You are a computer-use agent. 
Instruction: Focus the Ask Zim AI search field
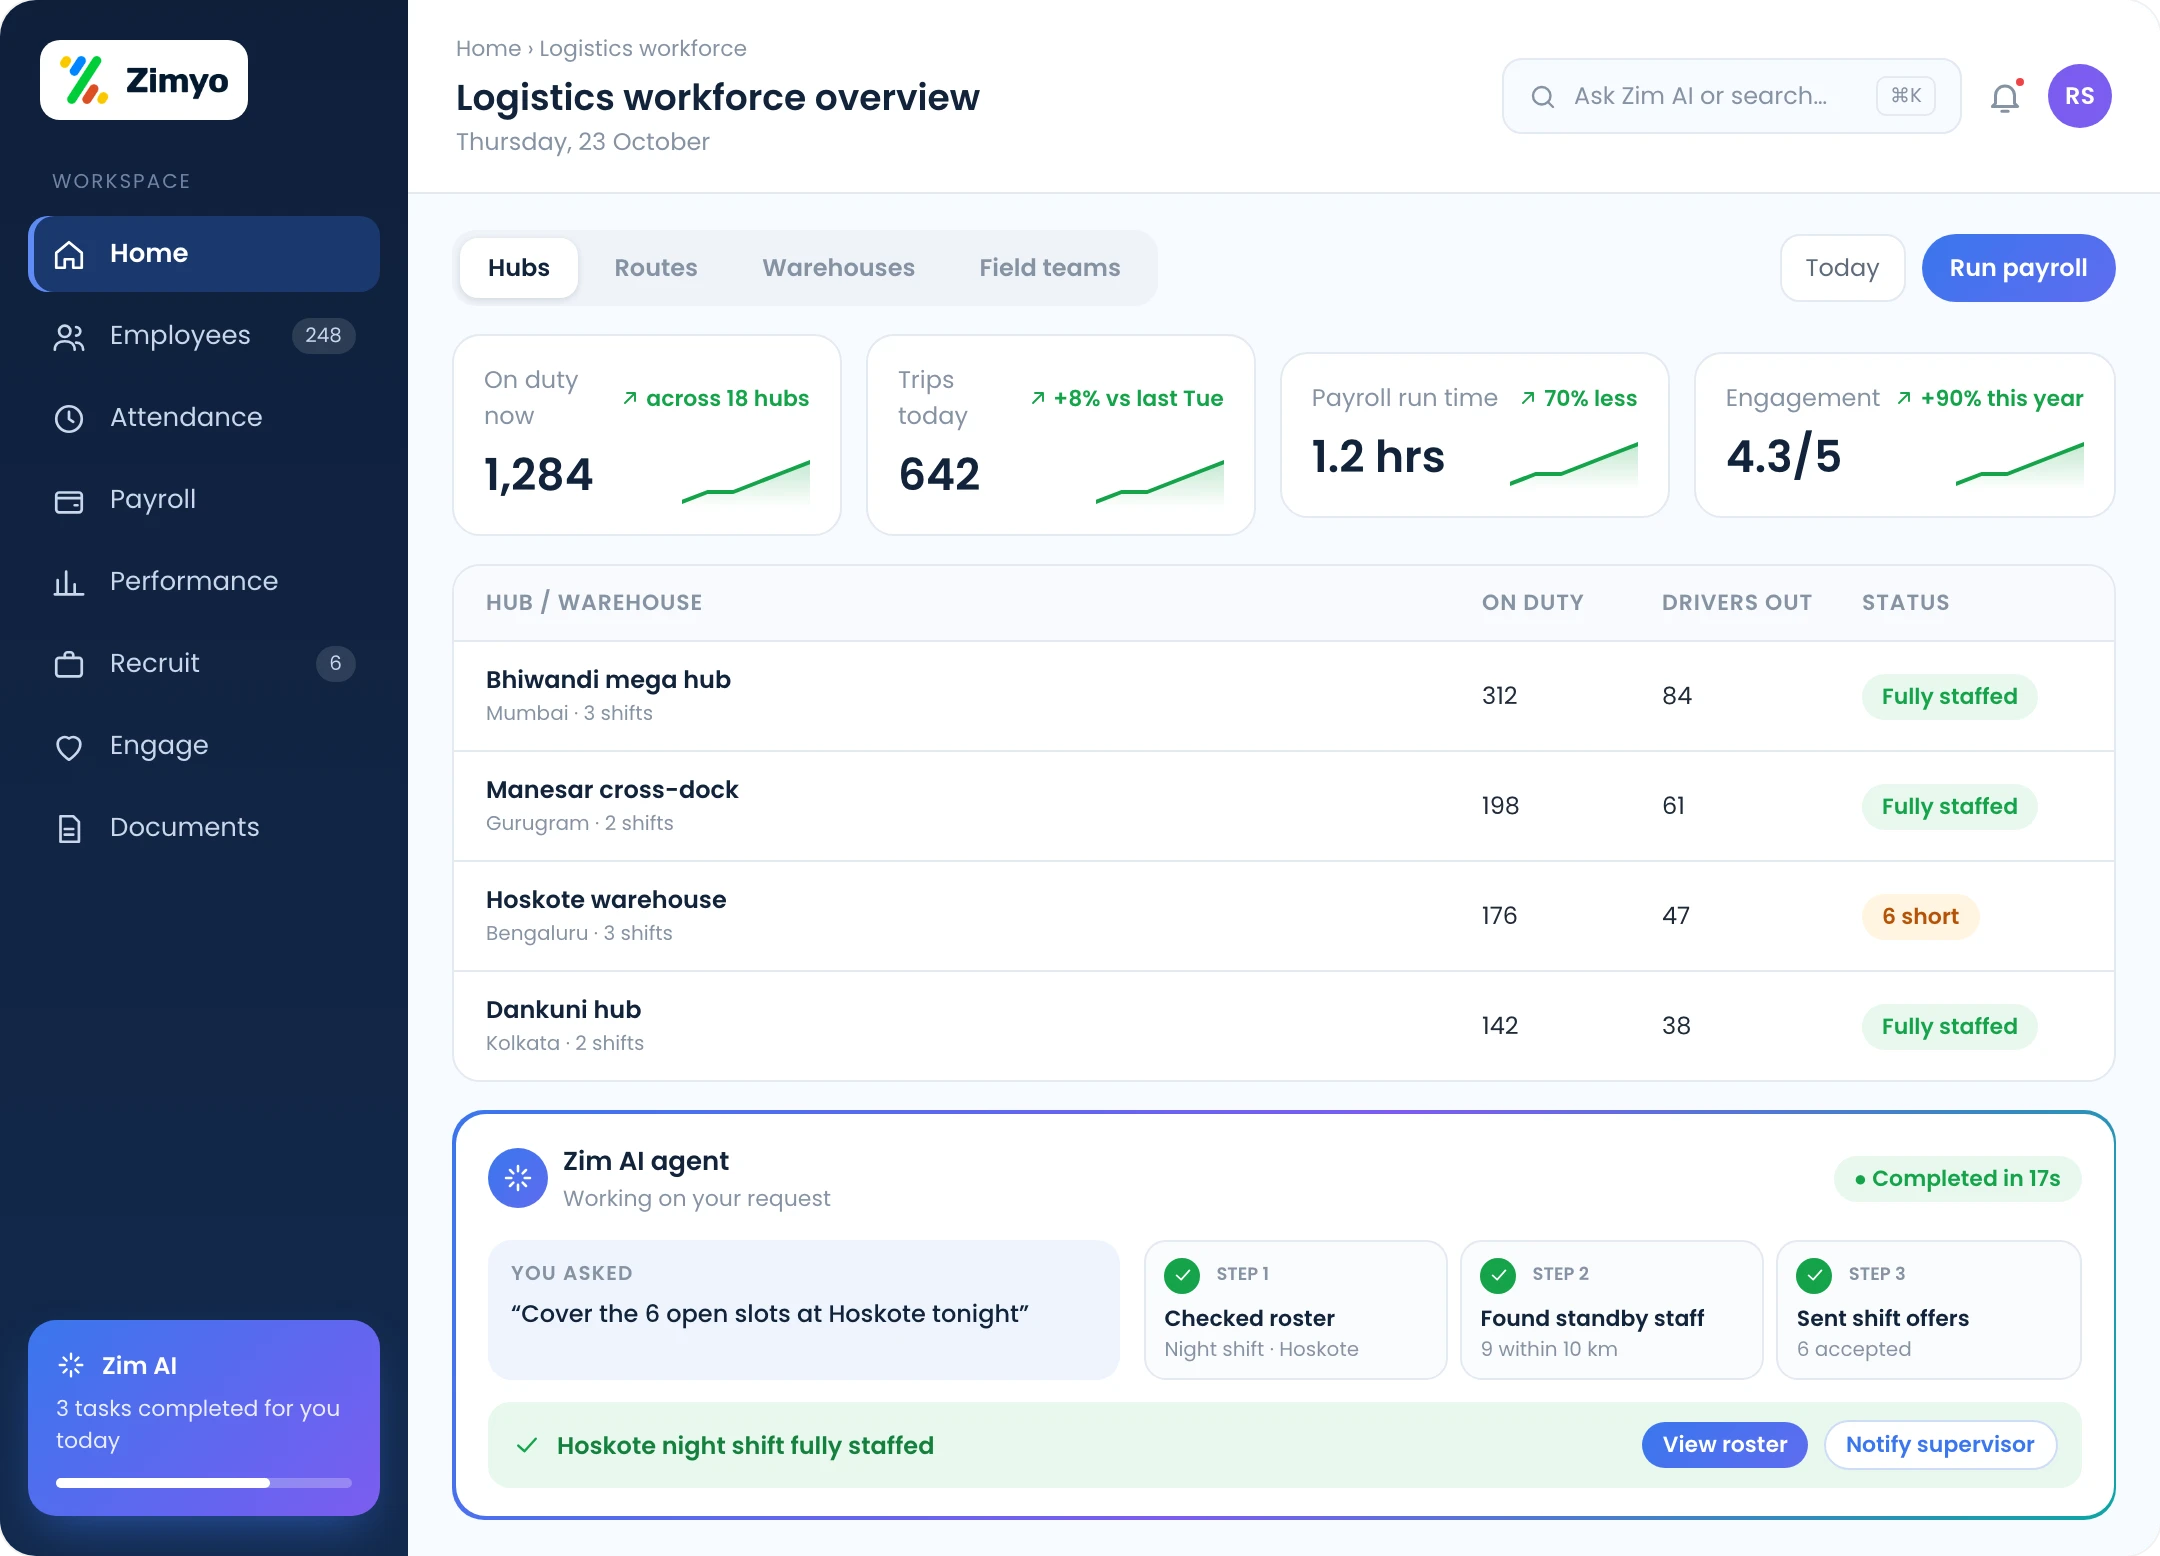pyautogui.click(x=1731, y=96)
